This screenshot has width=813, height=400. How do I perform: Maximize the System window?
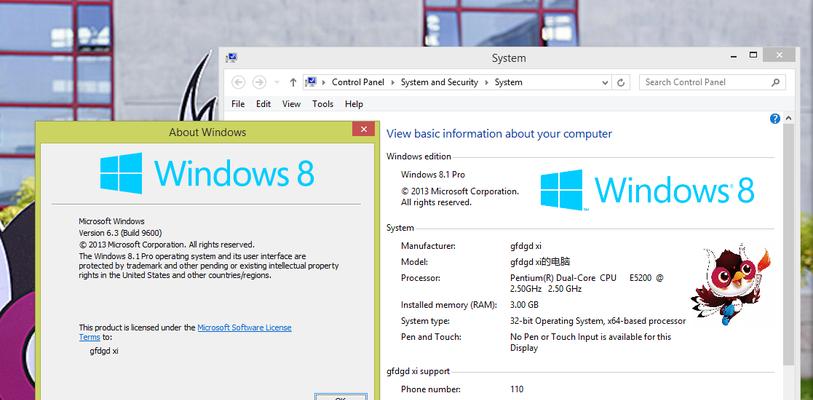[x=753, y=55]
